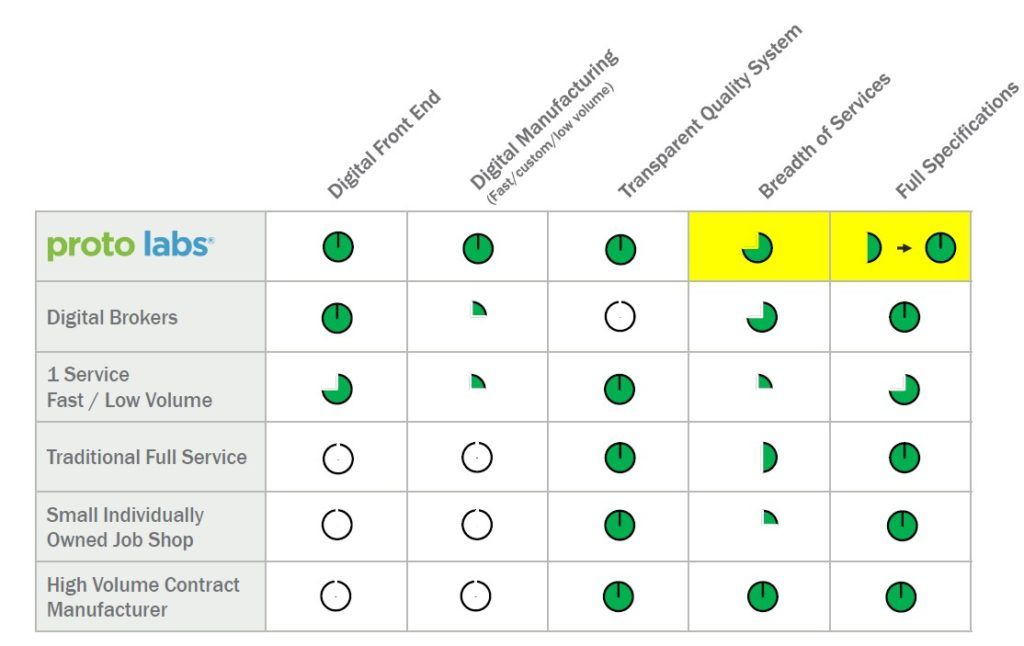Select the Breadth of Services column header
The image size is (1024, 646).
(825, 136)
